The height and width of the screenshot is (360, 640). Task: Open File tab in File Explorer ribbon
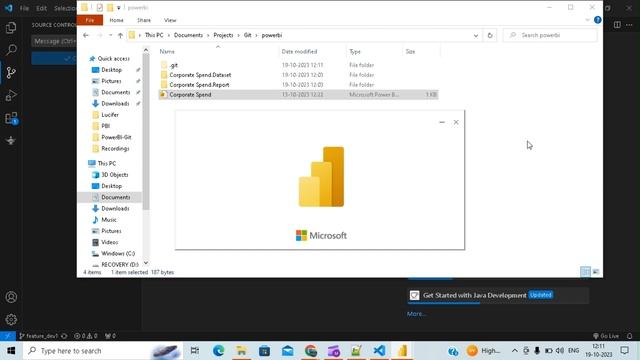90,20
